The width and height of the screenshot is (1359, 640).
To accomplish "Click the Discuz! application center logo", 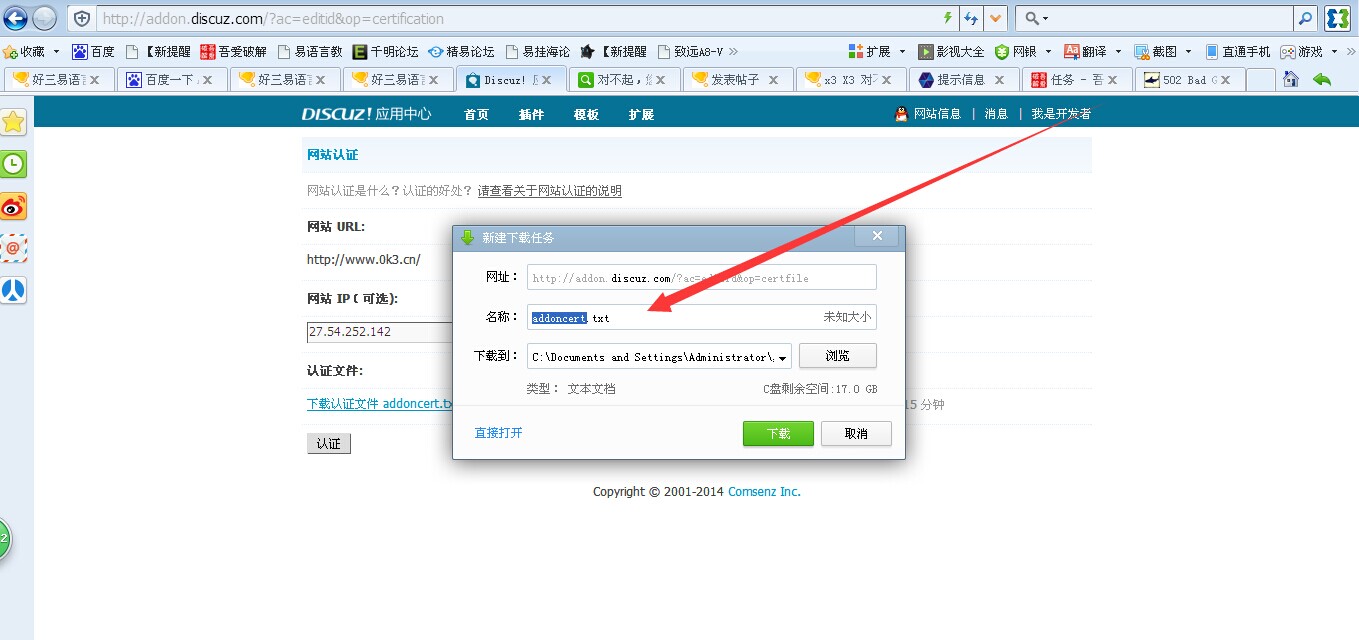I will pos(365,113).
